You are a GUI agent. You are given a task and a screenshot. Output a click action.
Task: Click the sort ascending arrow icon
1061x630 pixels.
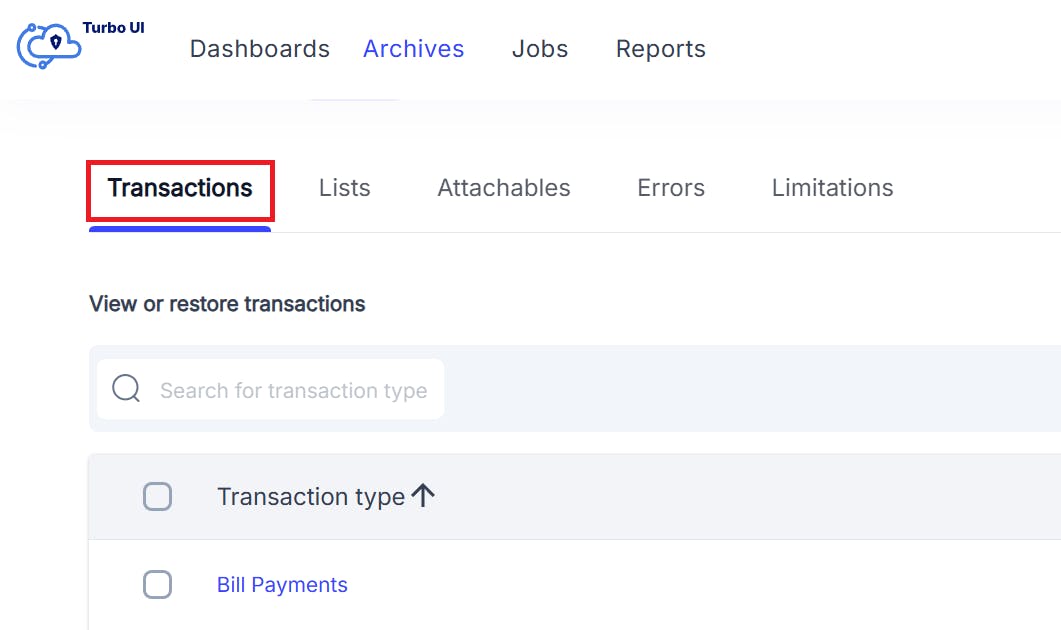point(423,495)
